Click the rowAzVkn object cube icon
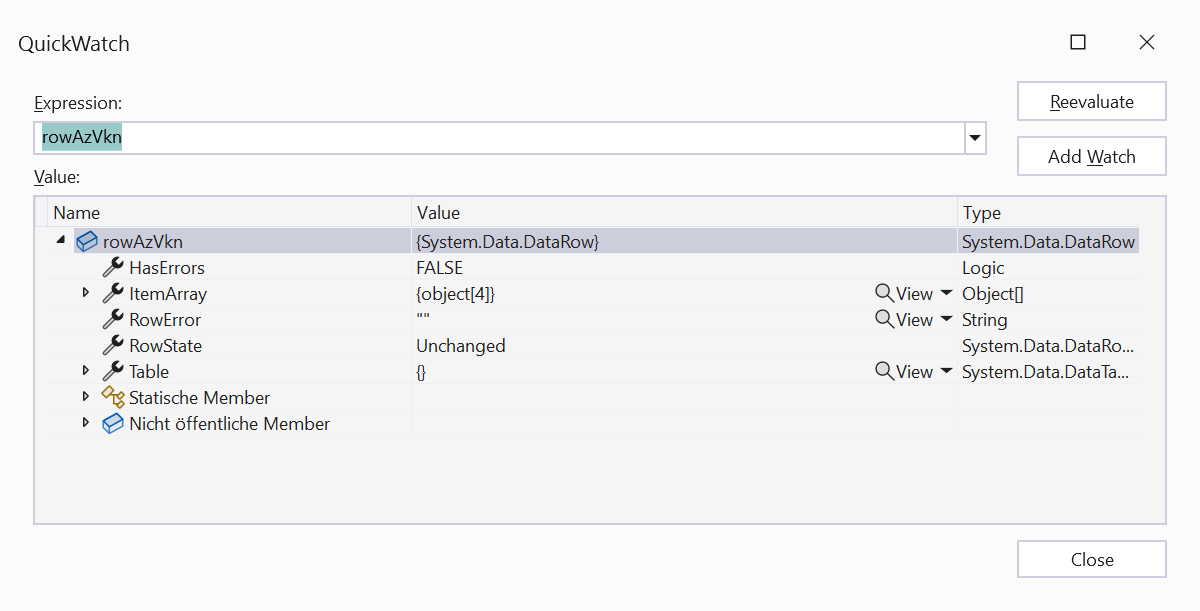Screen dimensions: 1200x611 [x=87, y=241]
